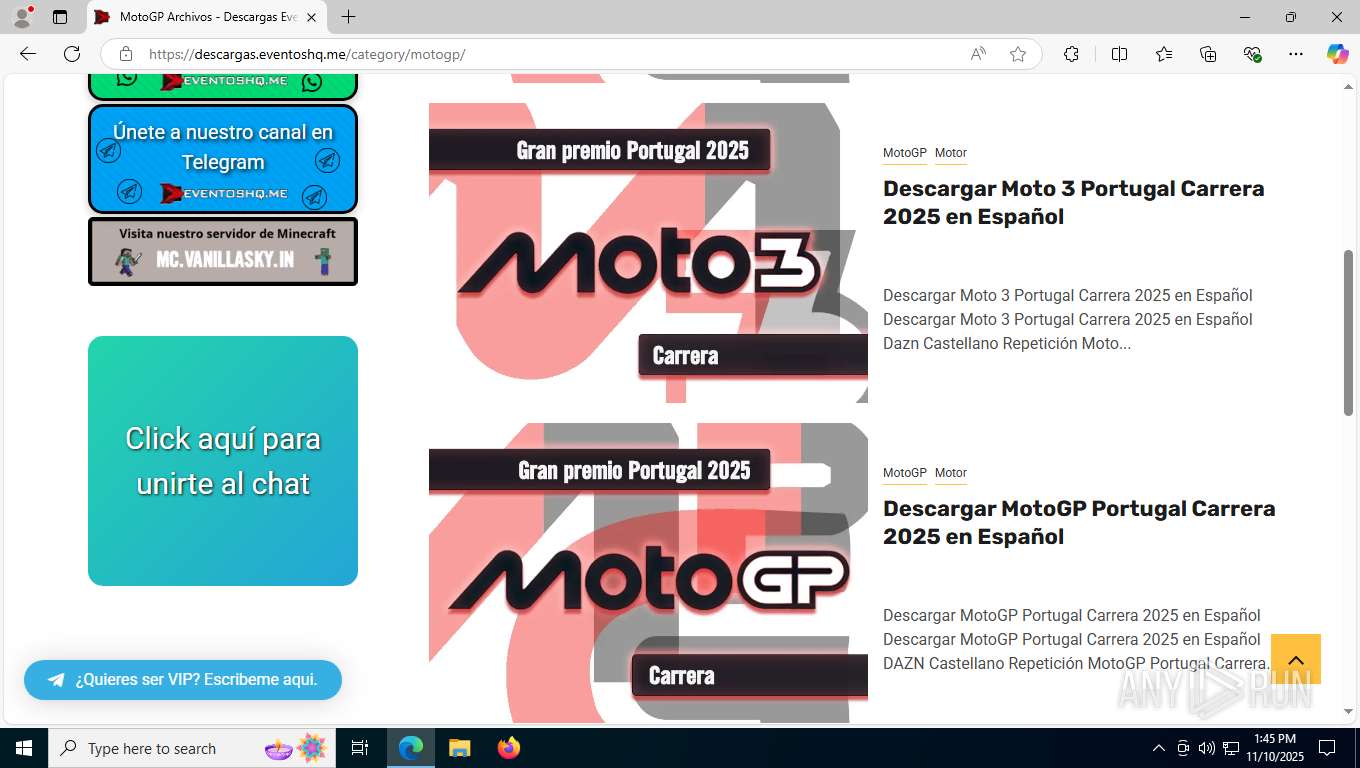Screen dimensions: 1360x768
Task: Close the MotoGP Archivos tab
Action: point(311,17)
